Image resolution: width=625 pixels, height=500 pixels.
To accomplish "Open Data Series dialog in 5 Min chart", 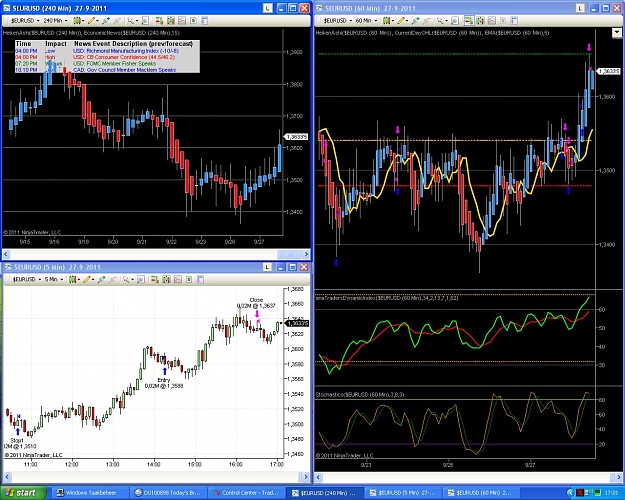I will pyautogui.click(x=166, y=279).
